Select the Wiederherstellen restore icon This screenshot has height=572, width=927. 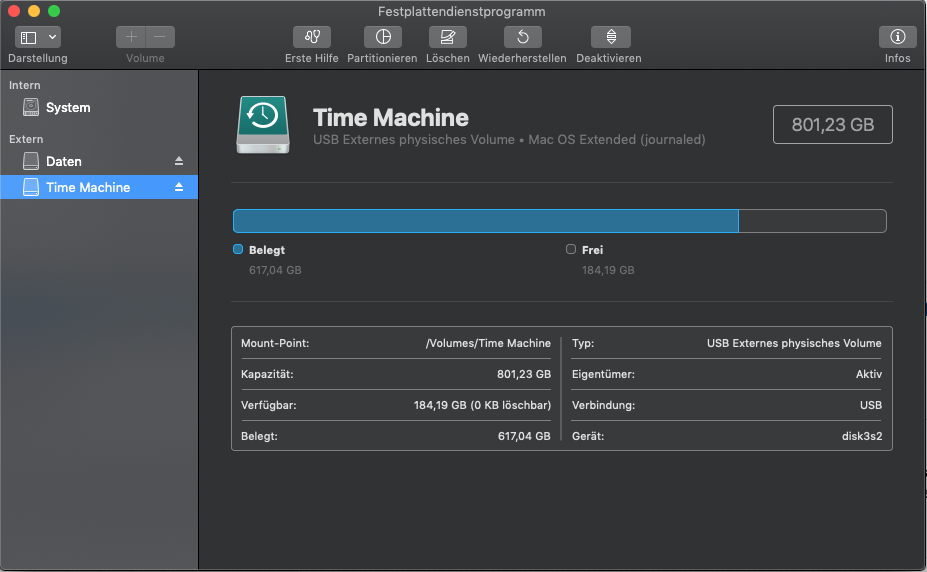[522, 37]
